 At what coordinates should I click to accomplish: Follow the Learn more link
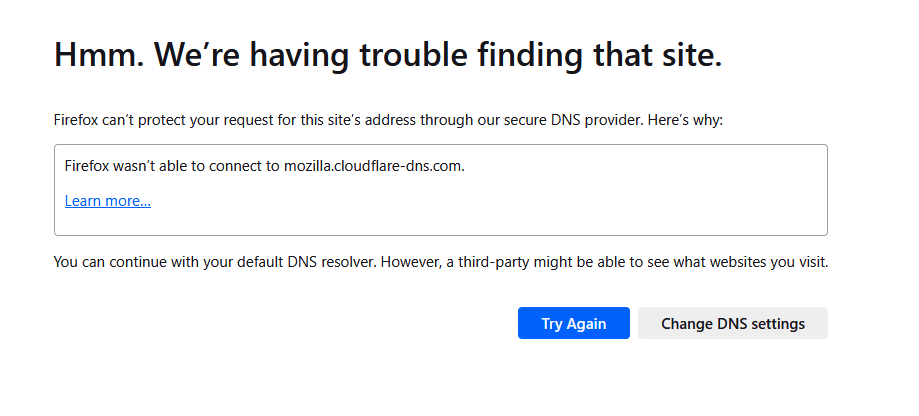(107, 201)
